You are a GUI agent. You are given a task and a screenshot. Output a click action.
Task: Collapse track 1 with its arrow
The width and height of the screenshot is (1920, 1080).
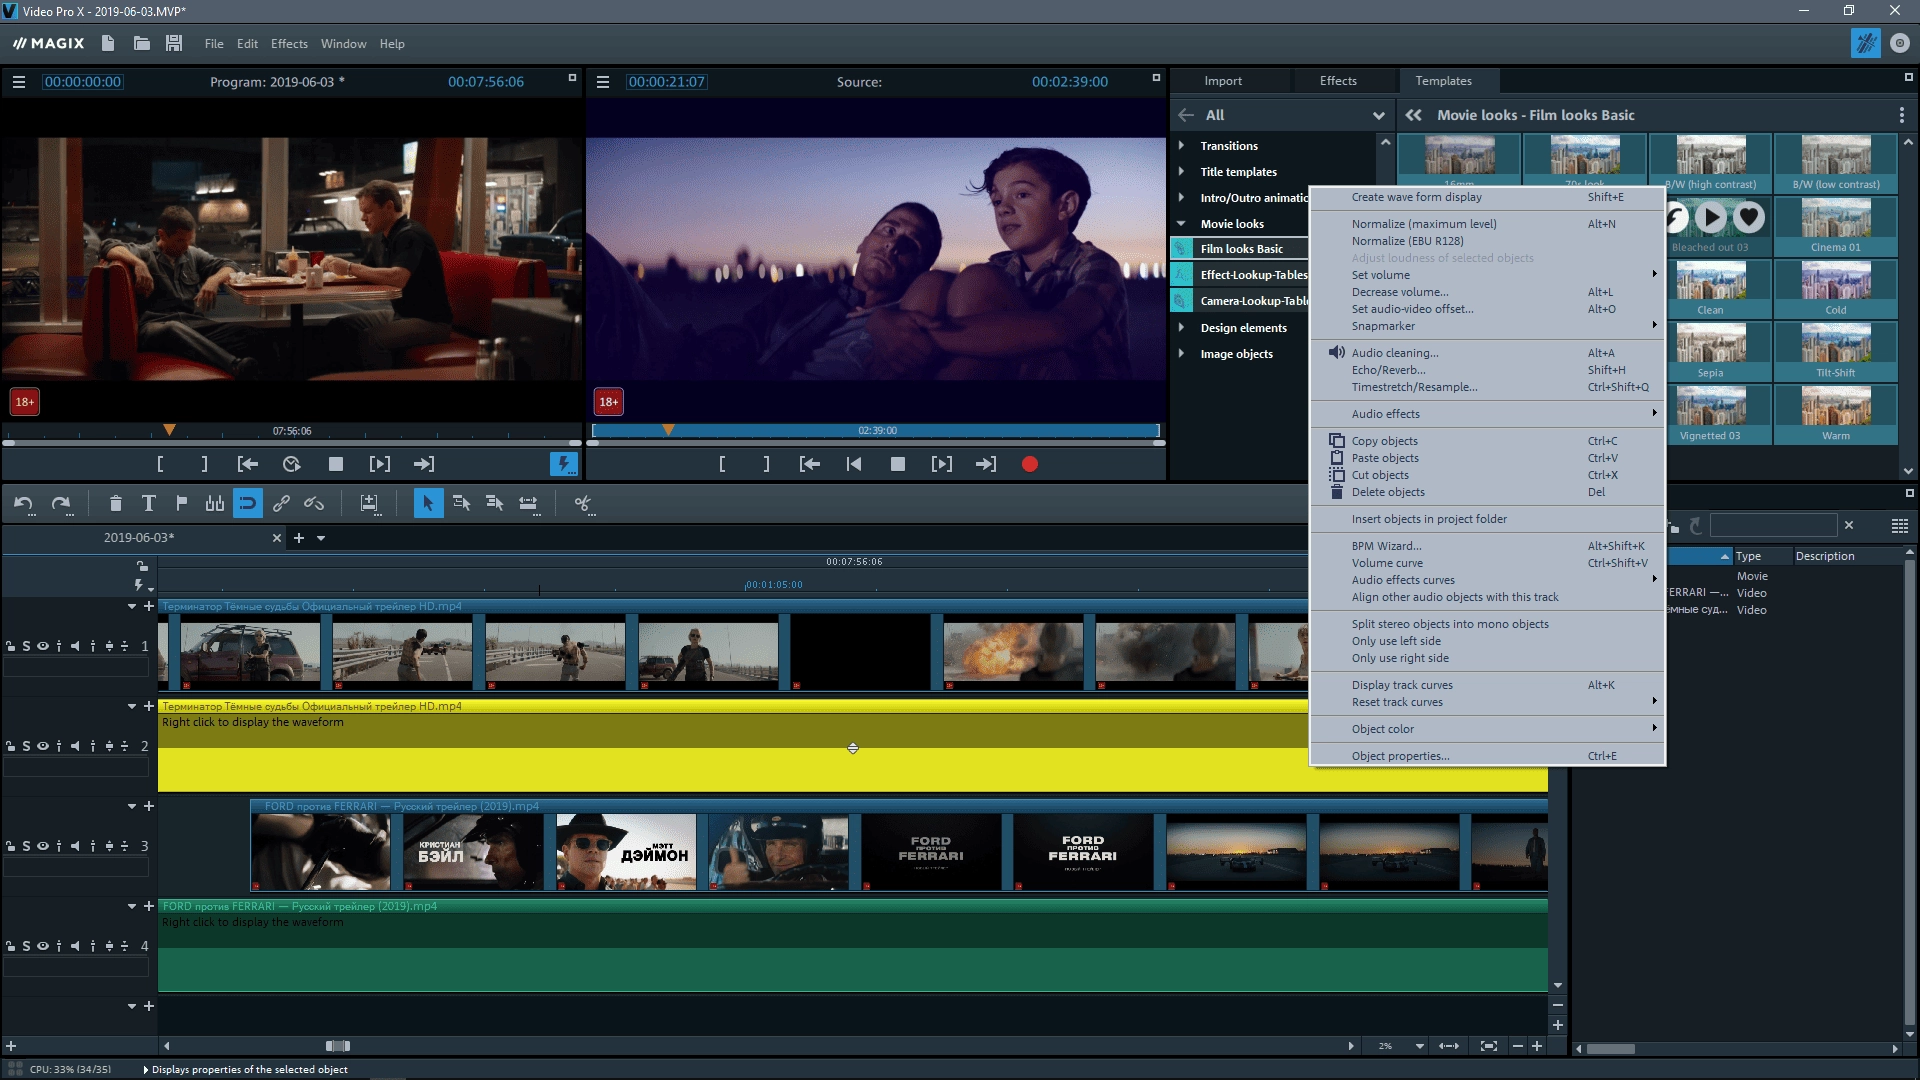coord(132,606)
